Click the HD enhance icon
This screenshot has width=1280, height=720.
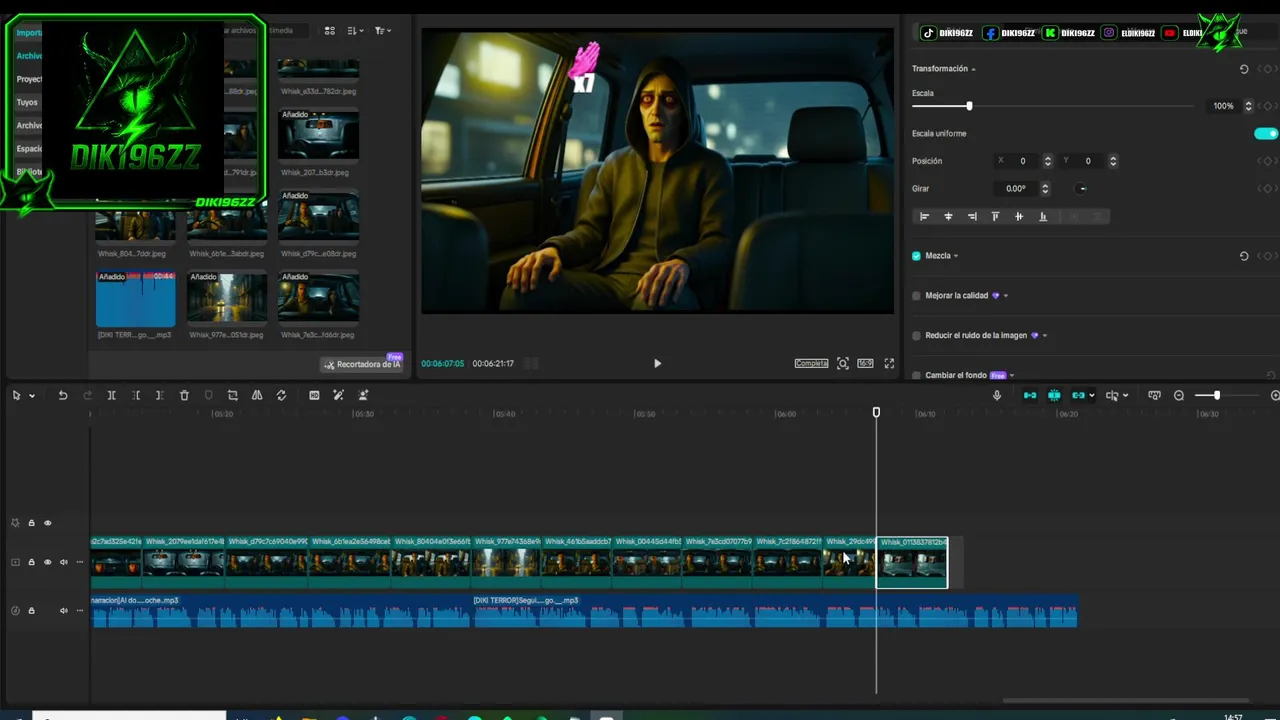pos(314,395)
